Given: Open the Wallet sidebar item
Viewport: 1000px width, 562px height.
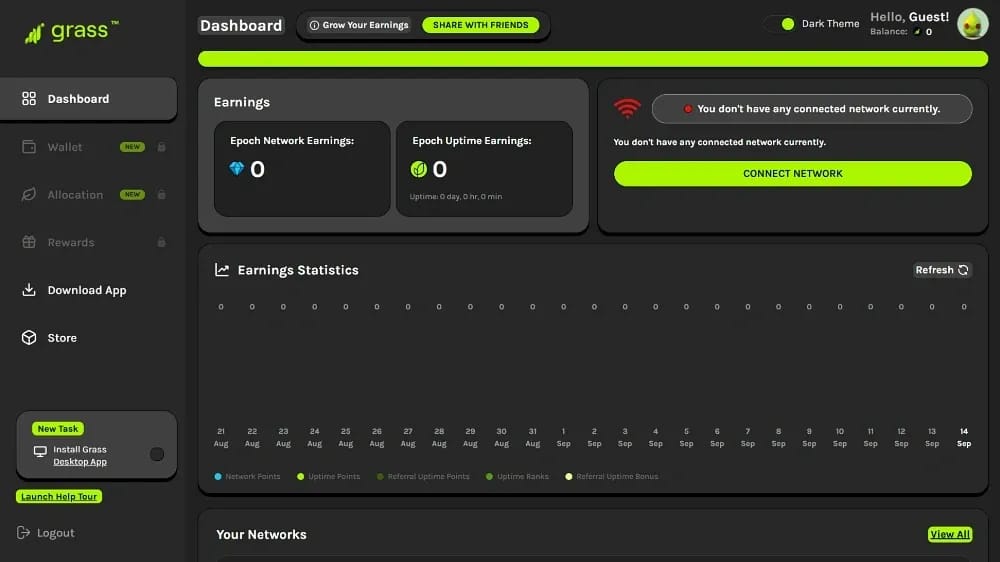Looking at the screenshot, I should click(89, 147).
